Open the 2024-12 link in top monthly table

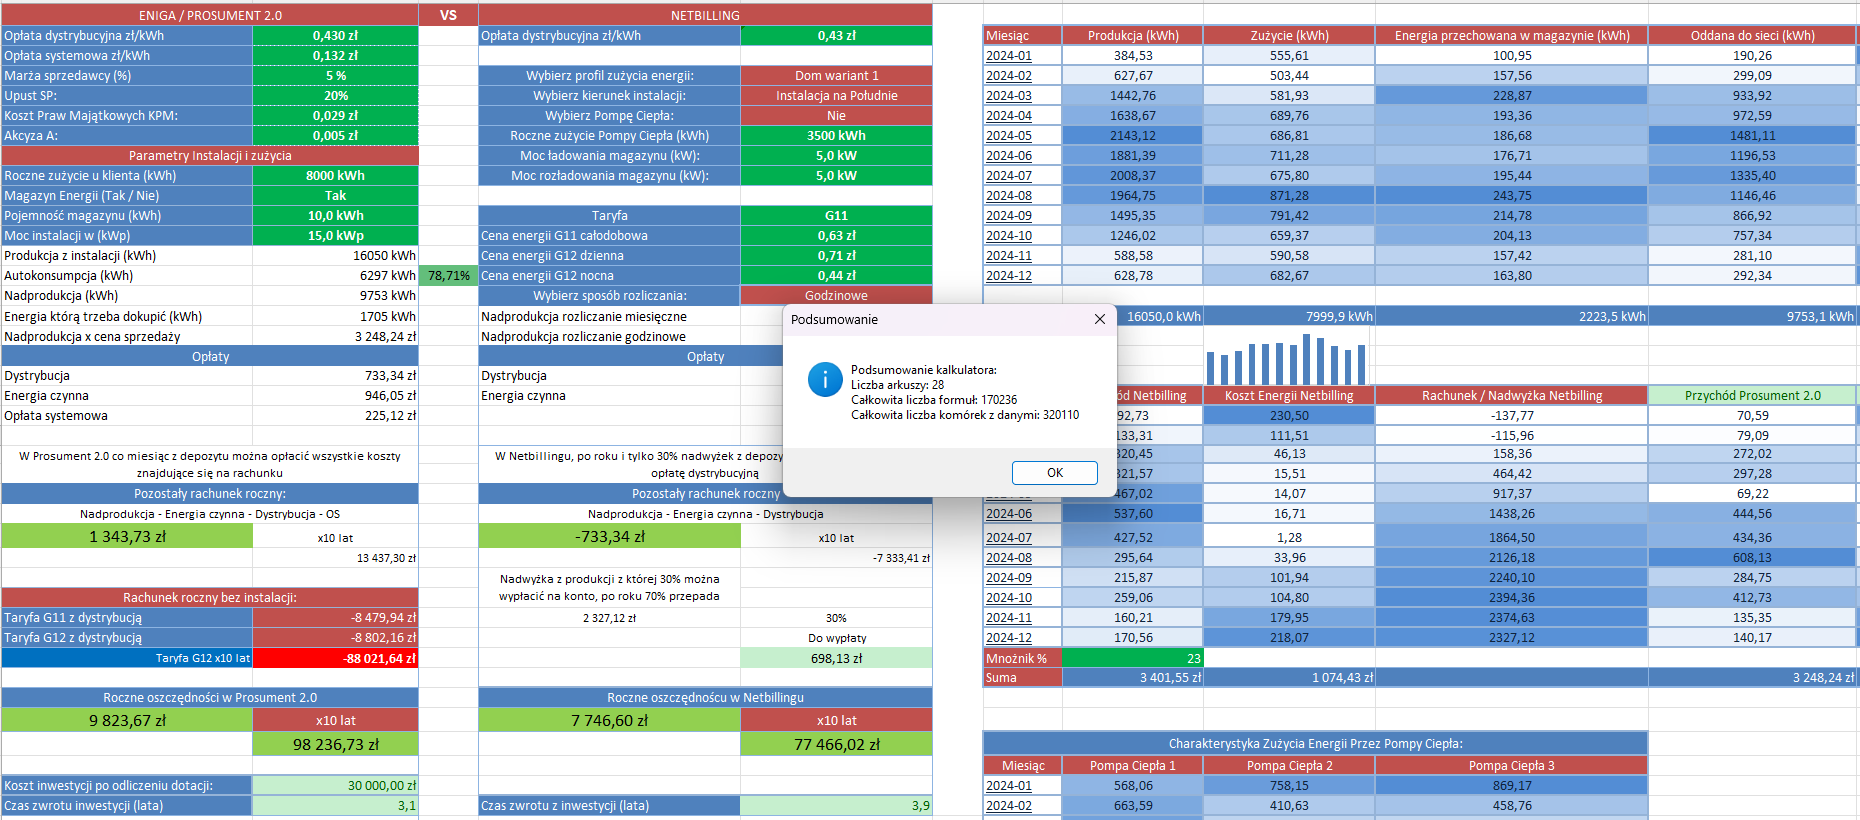1008,276
